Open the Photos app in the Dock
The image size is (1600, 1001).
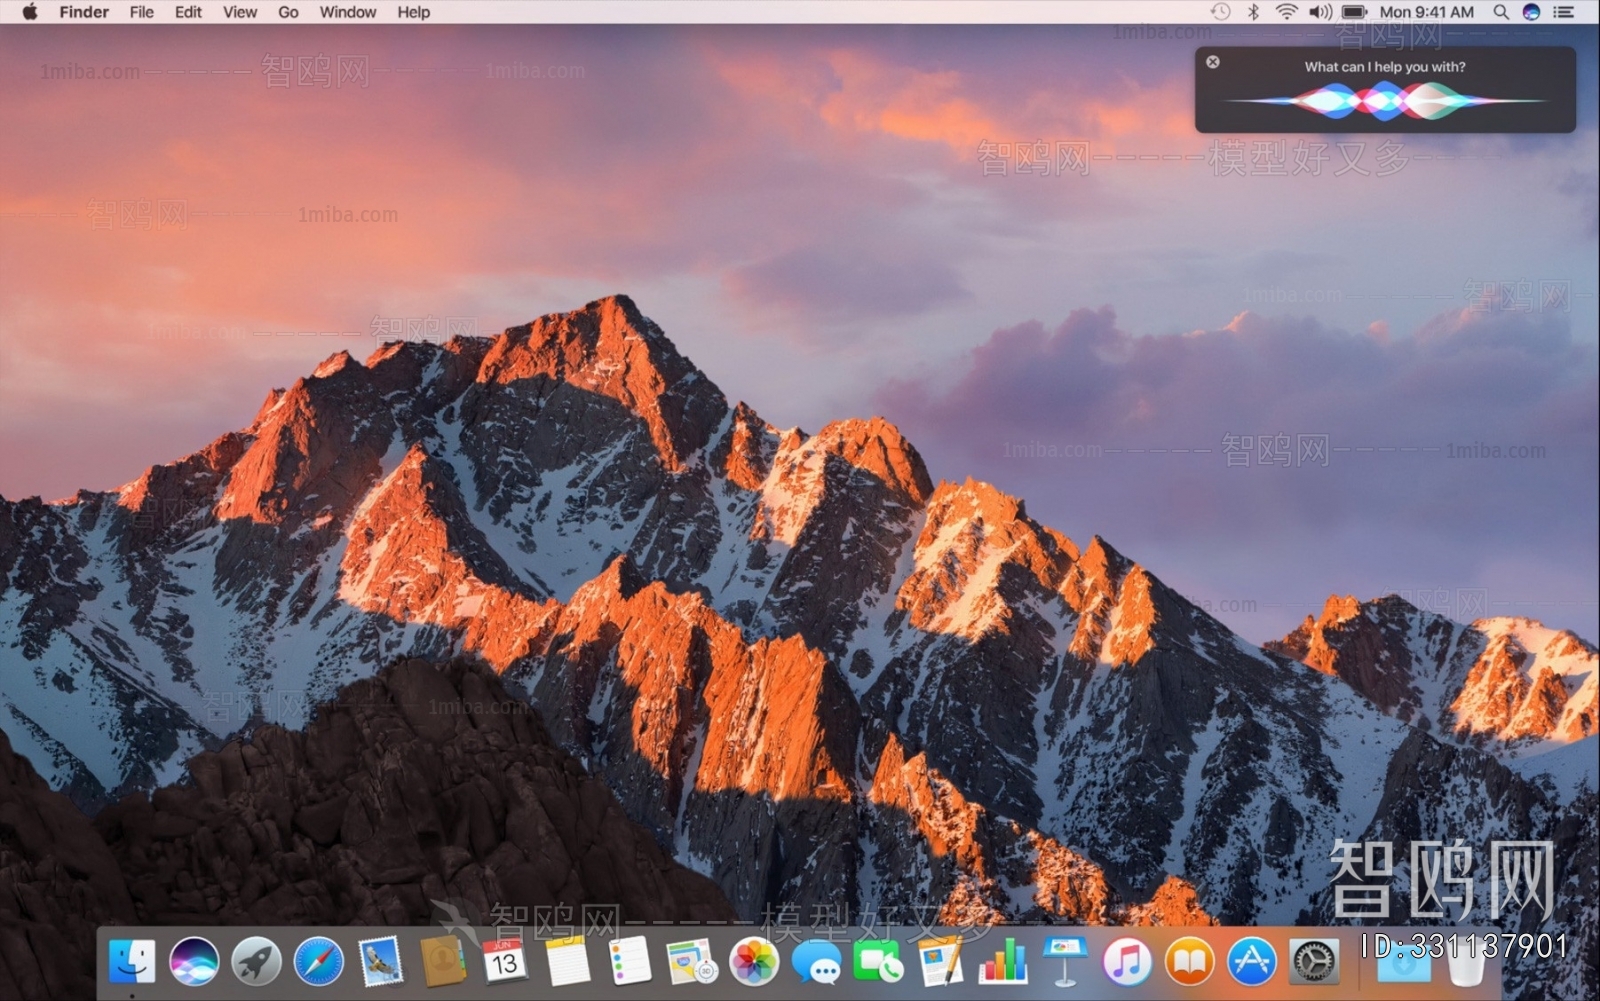[x=753, y=962]
